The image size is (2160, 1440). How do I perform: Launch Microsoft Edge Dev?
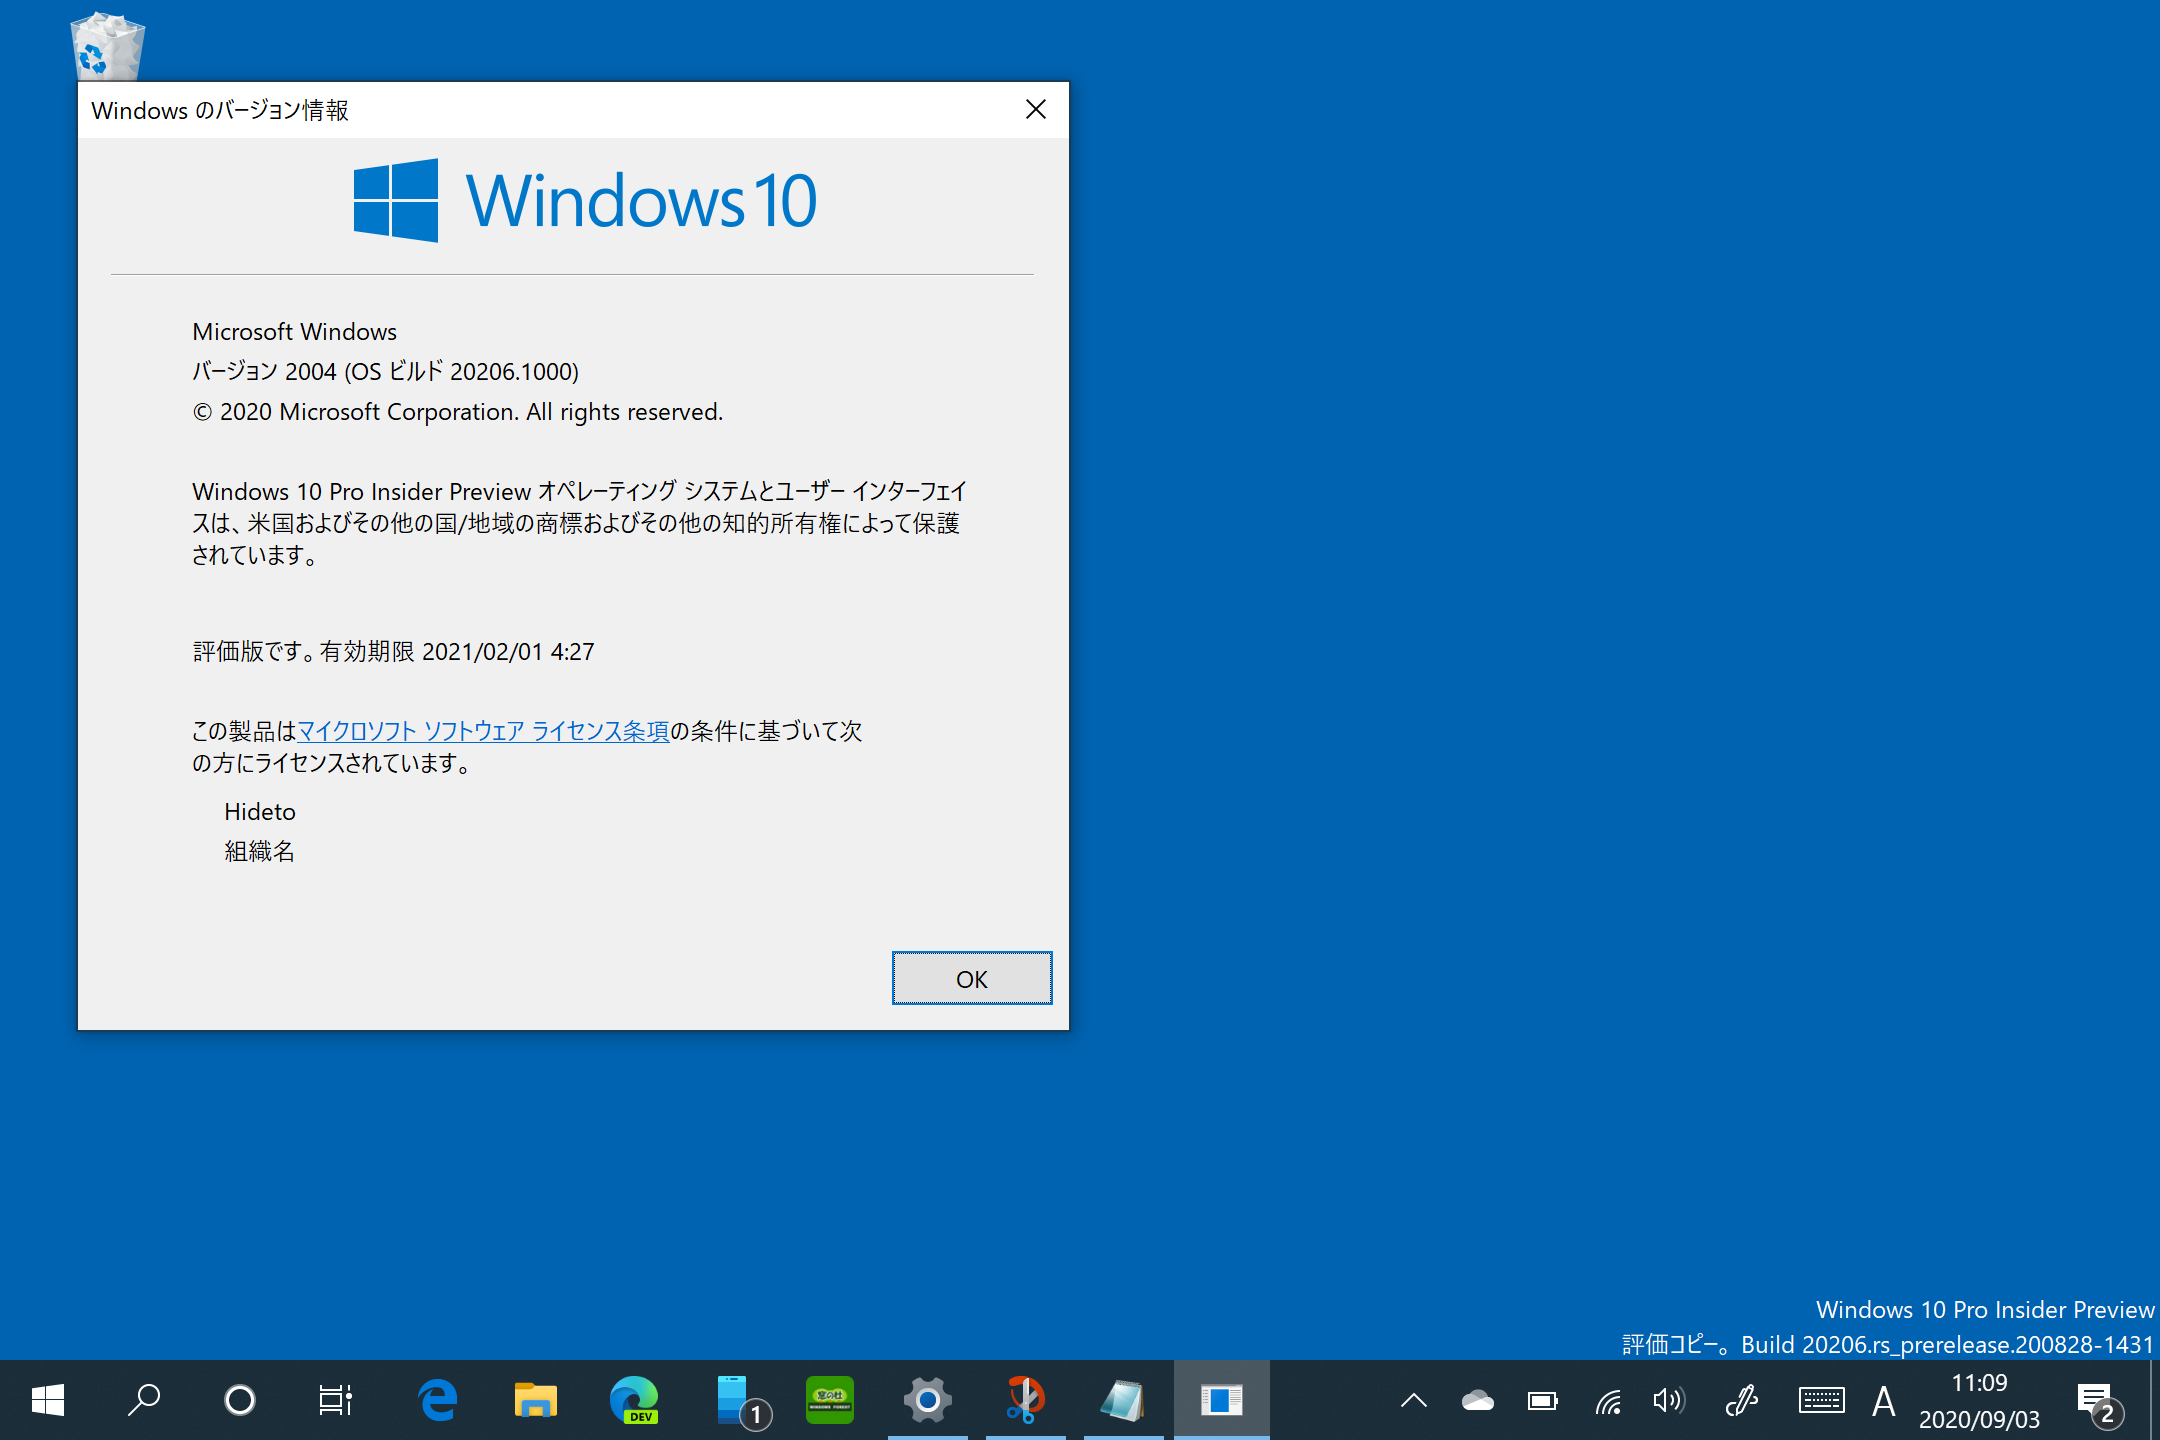[633, 1400]
